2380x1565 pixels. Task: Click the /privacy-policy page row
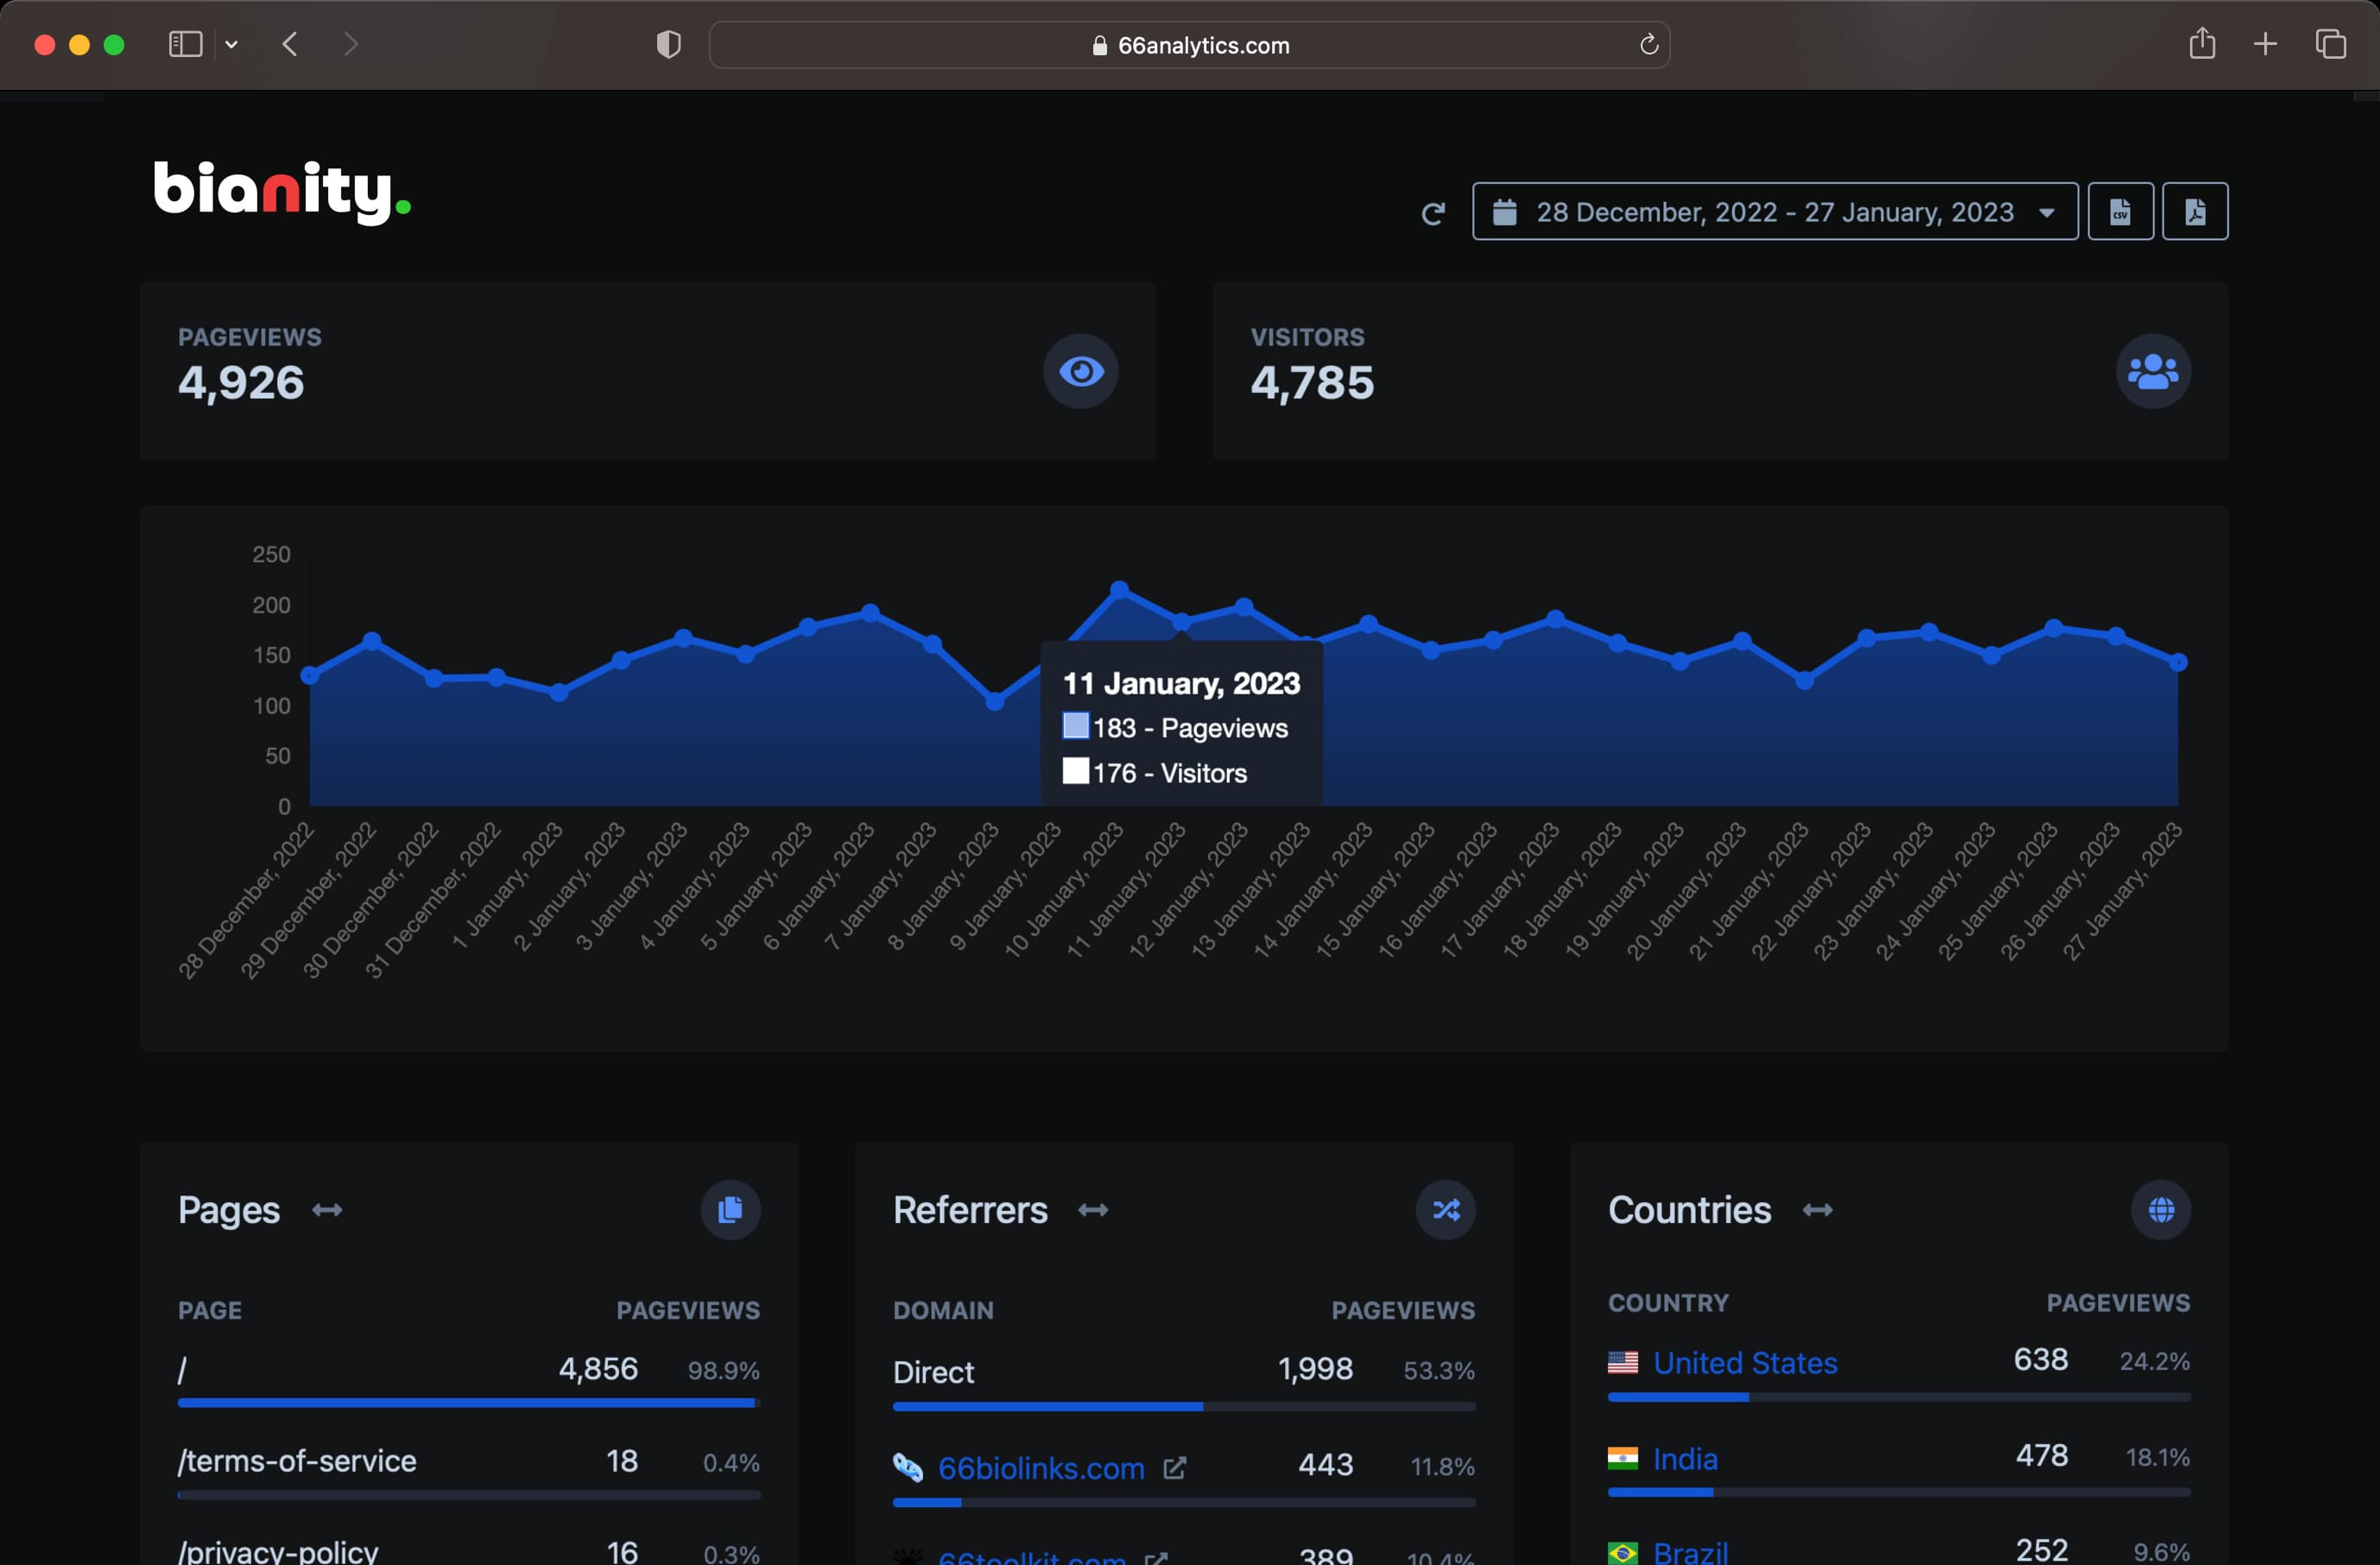pos(468,1550)
